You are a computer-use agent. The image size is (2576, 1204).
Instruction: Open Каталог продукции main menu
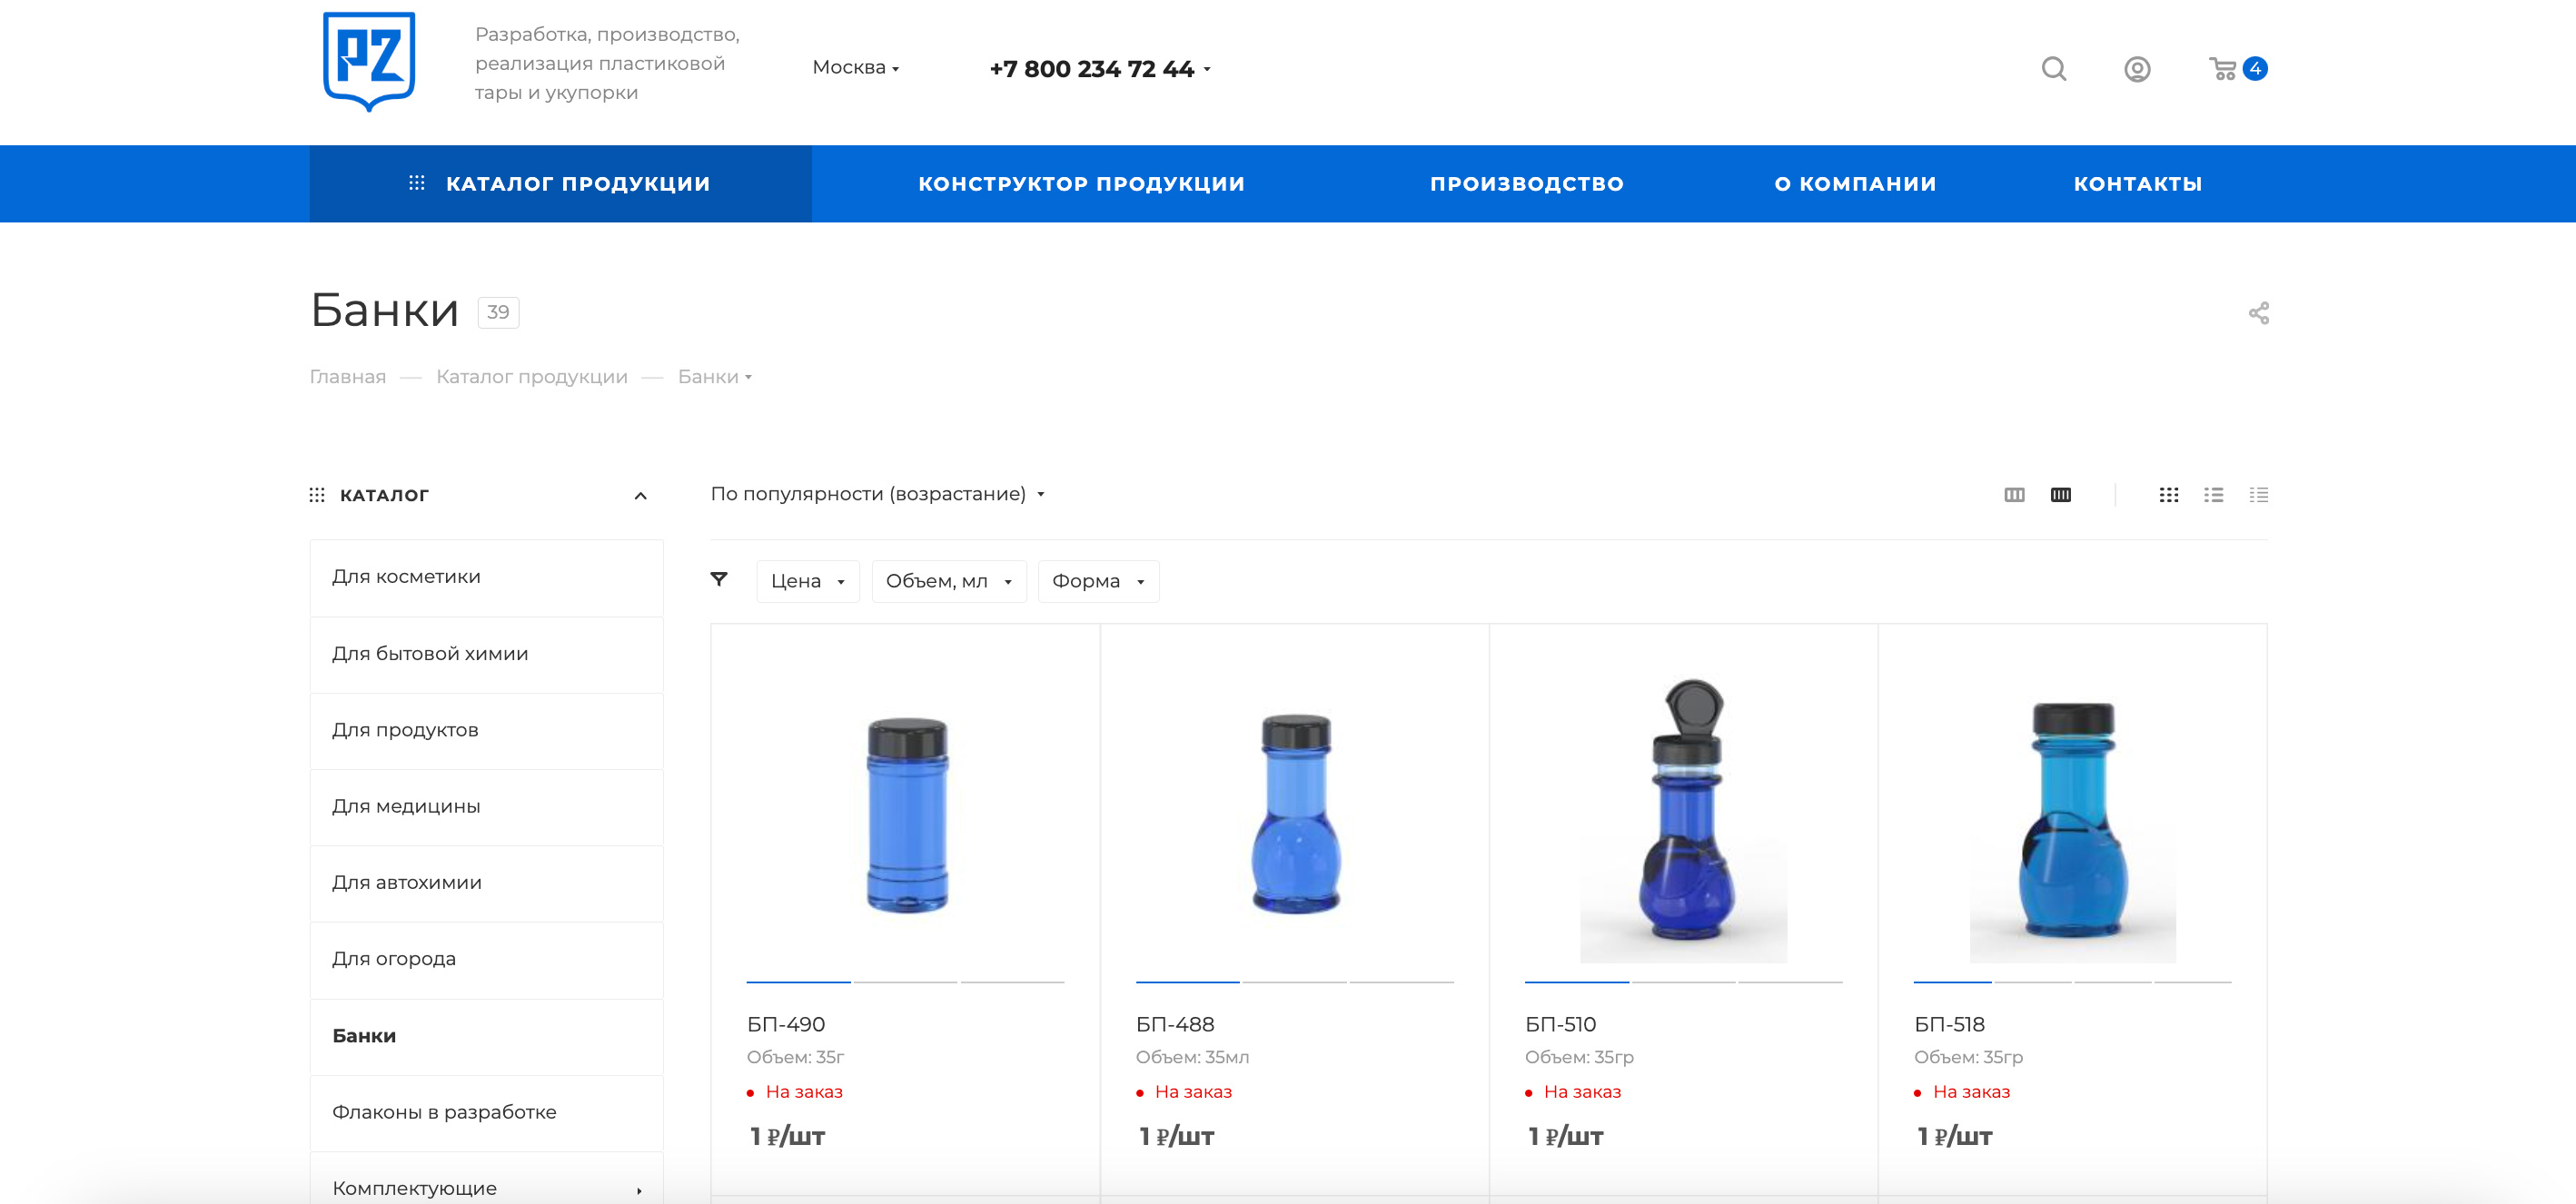point(560,184)
